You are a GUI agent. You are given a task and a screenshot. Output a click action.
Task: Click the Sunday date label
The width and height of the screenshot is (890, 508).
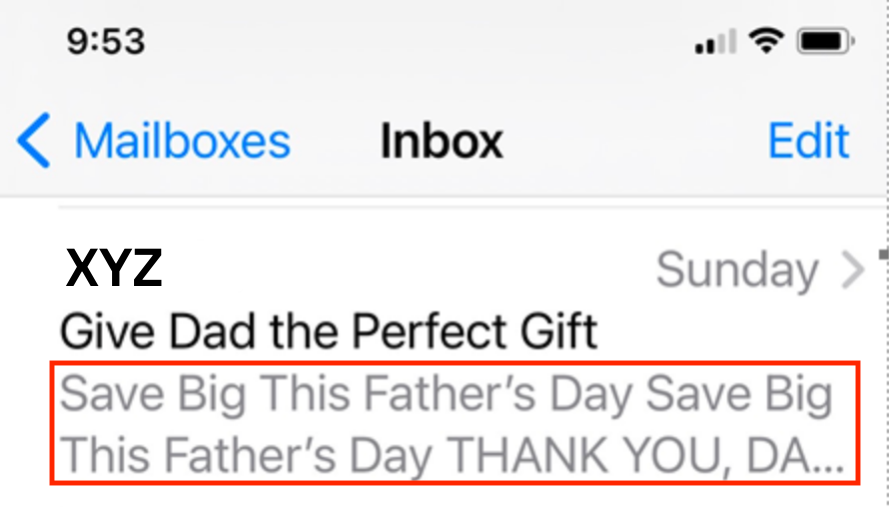tap(737, 270)
